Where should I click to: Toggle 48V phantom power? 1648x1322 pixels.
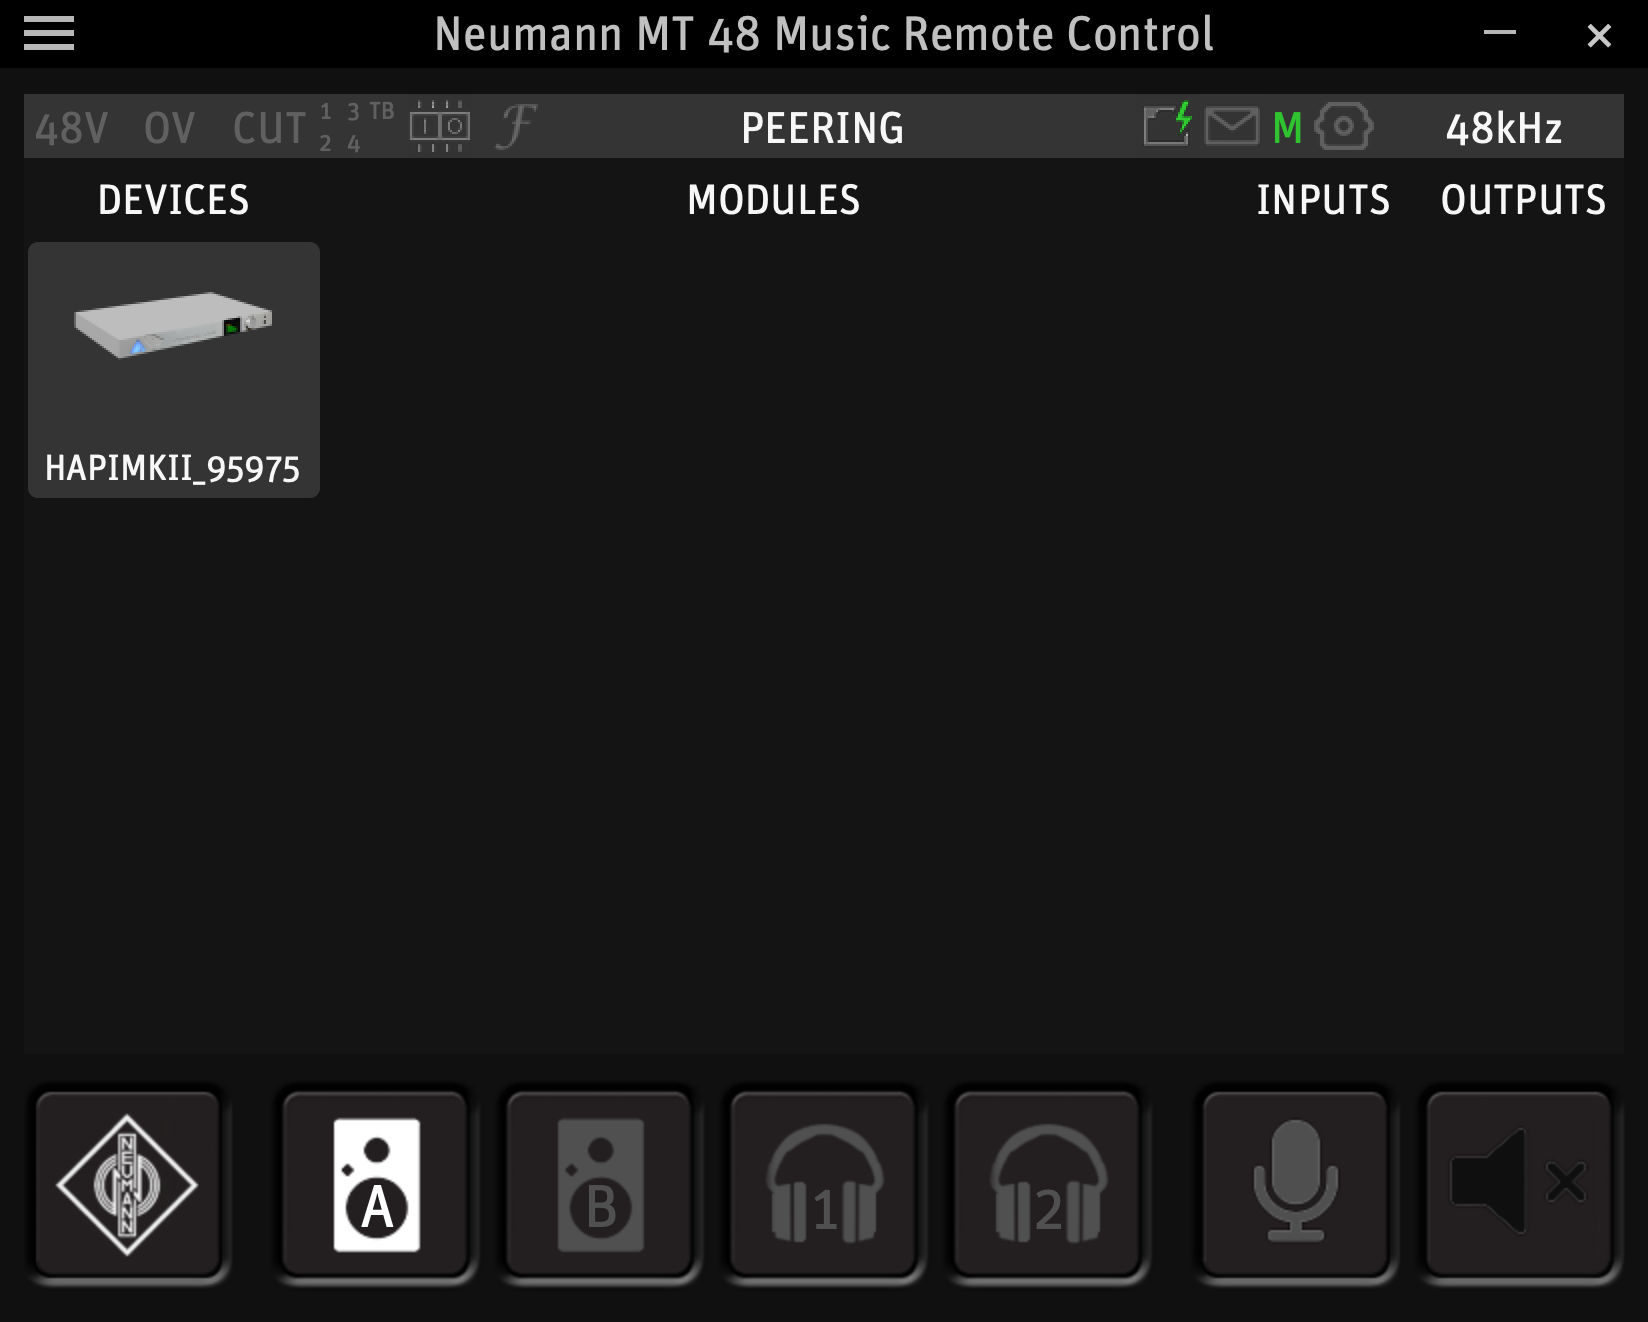coord(68,127)
